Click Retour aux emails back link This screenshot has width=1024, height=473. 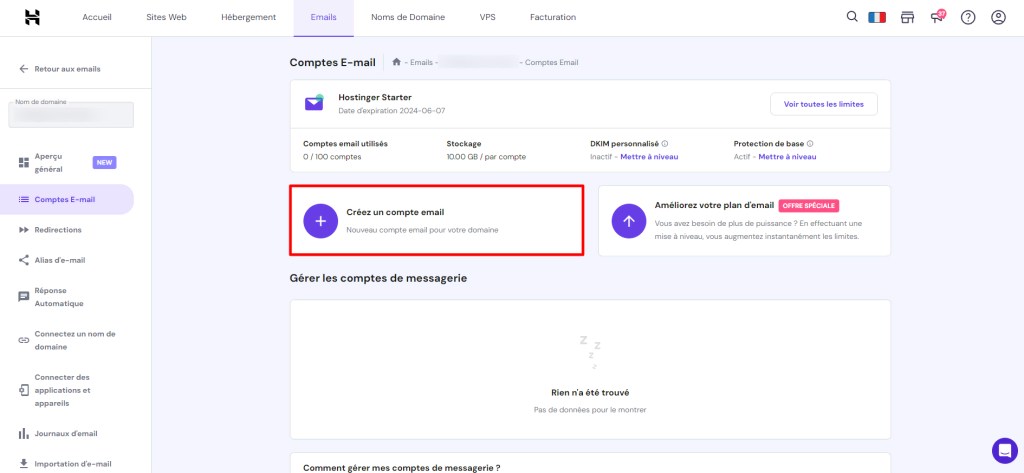tap(67, 69)
